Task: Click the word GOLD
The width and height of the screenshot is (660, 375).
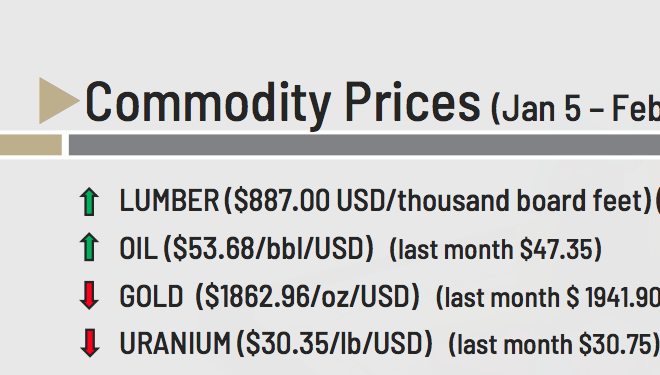Action: (151, 296)
